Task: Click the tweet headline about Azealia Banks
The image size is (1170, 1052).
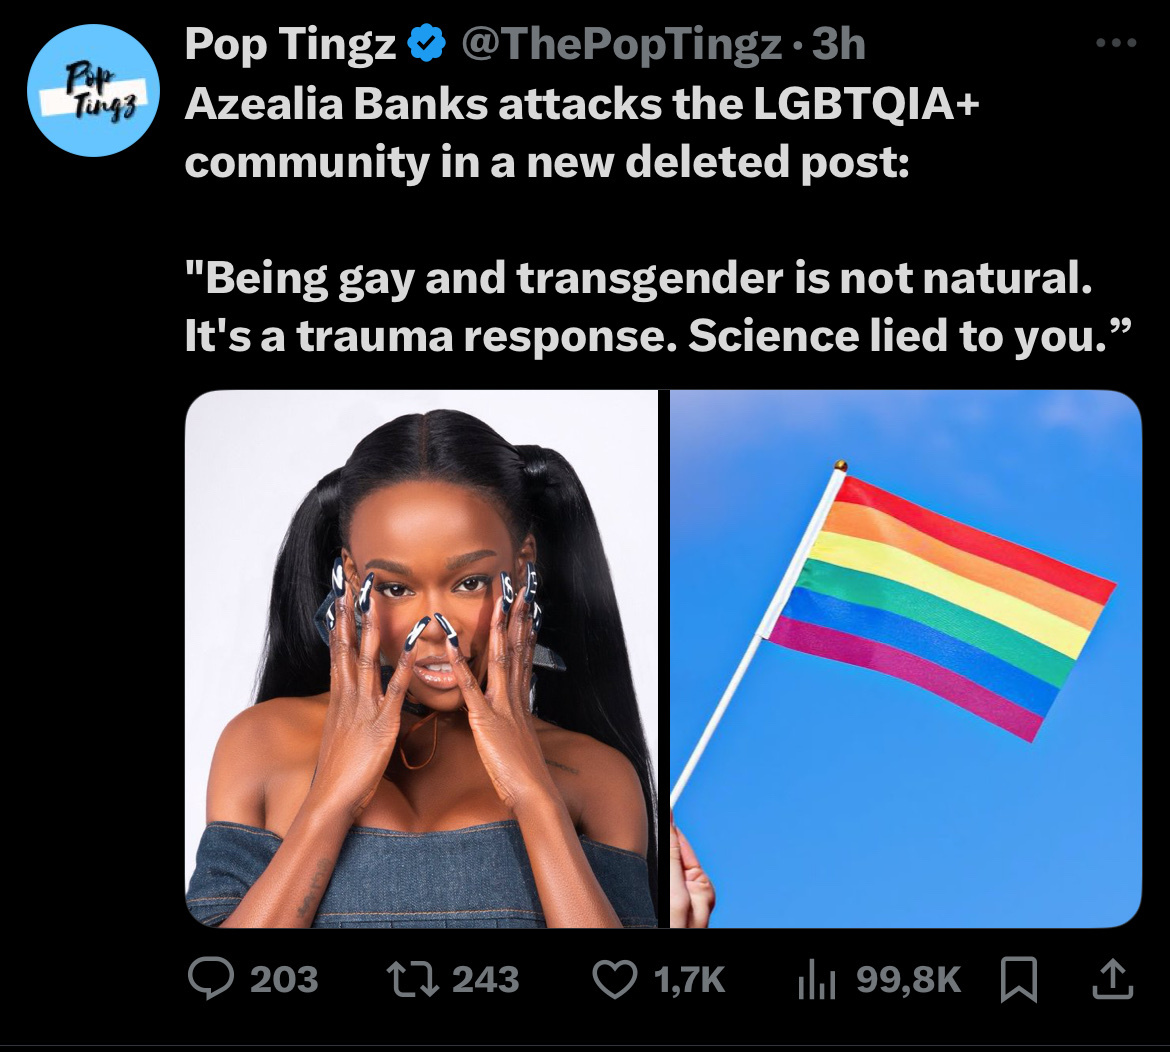Action: pos(581,132)
